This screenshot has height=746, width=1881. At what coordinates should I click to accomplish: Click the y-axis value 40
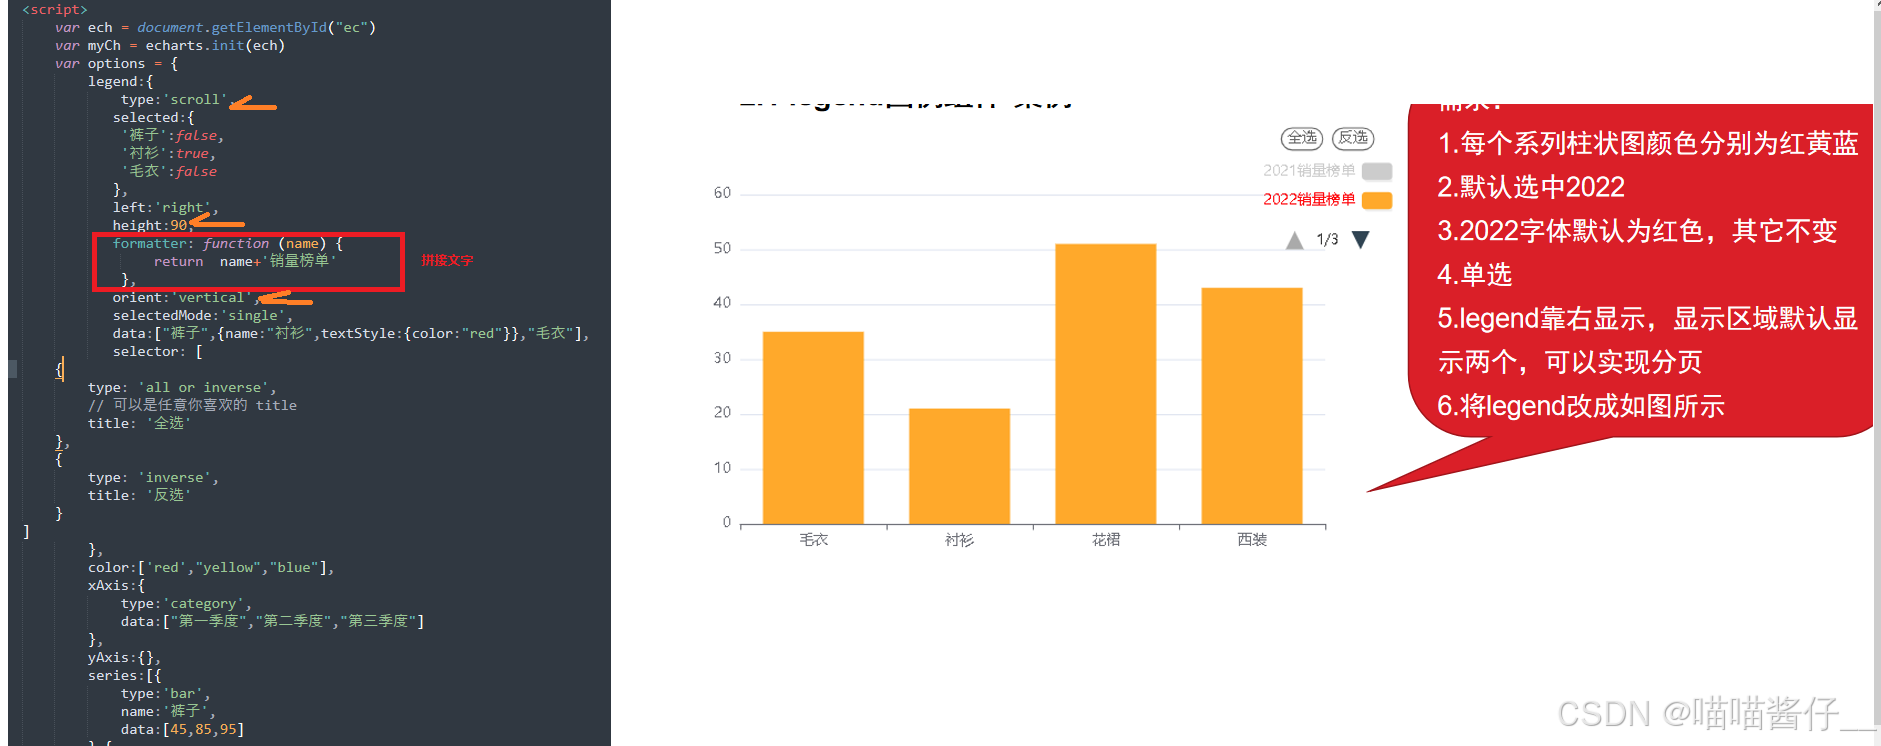coord(722,303)
